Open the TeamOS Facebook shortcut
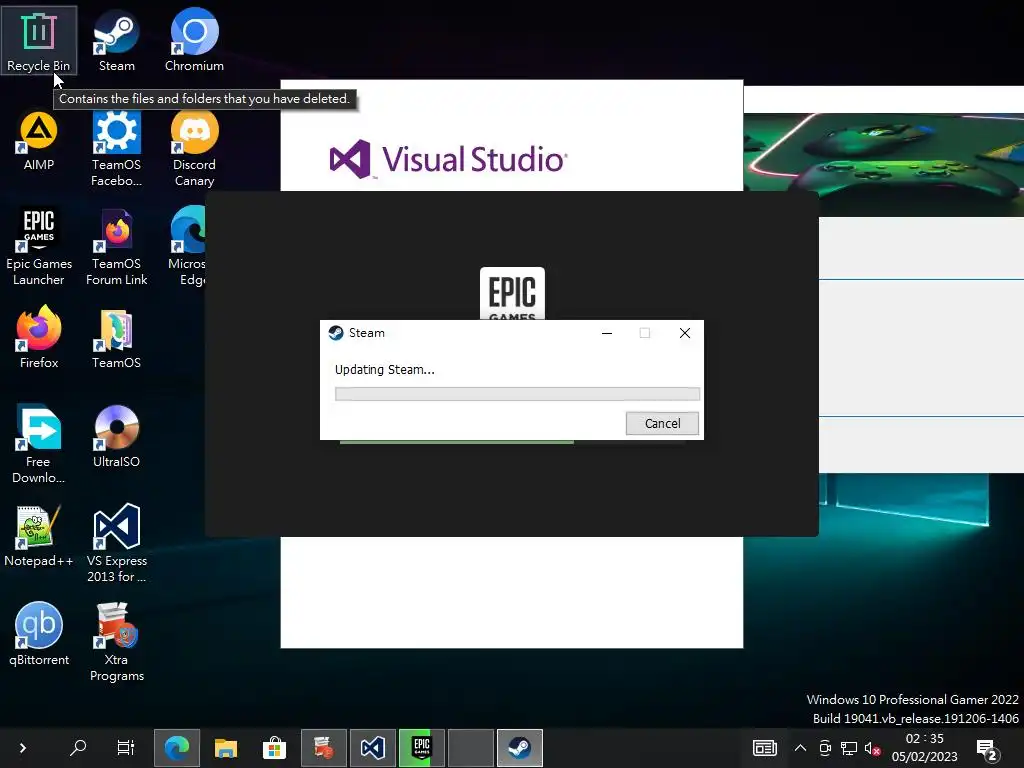1024x768 pixels. pyautogui.click(x=116, y=149)
